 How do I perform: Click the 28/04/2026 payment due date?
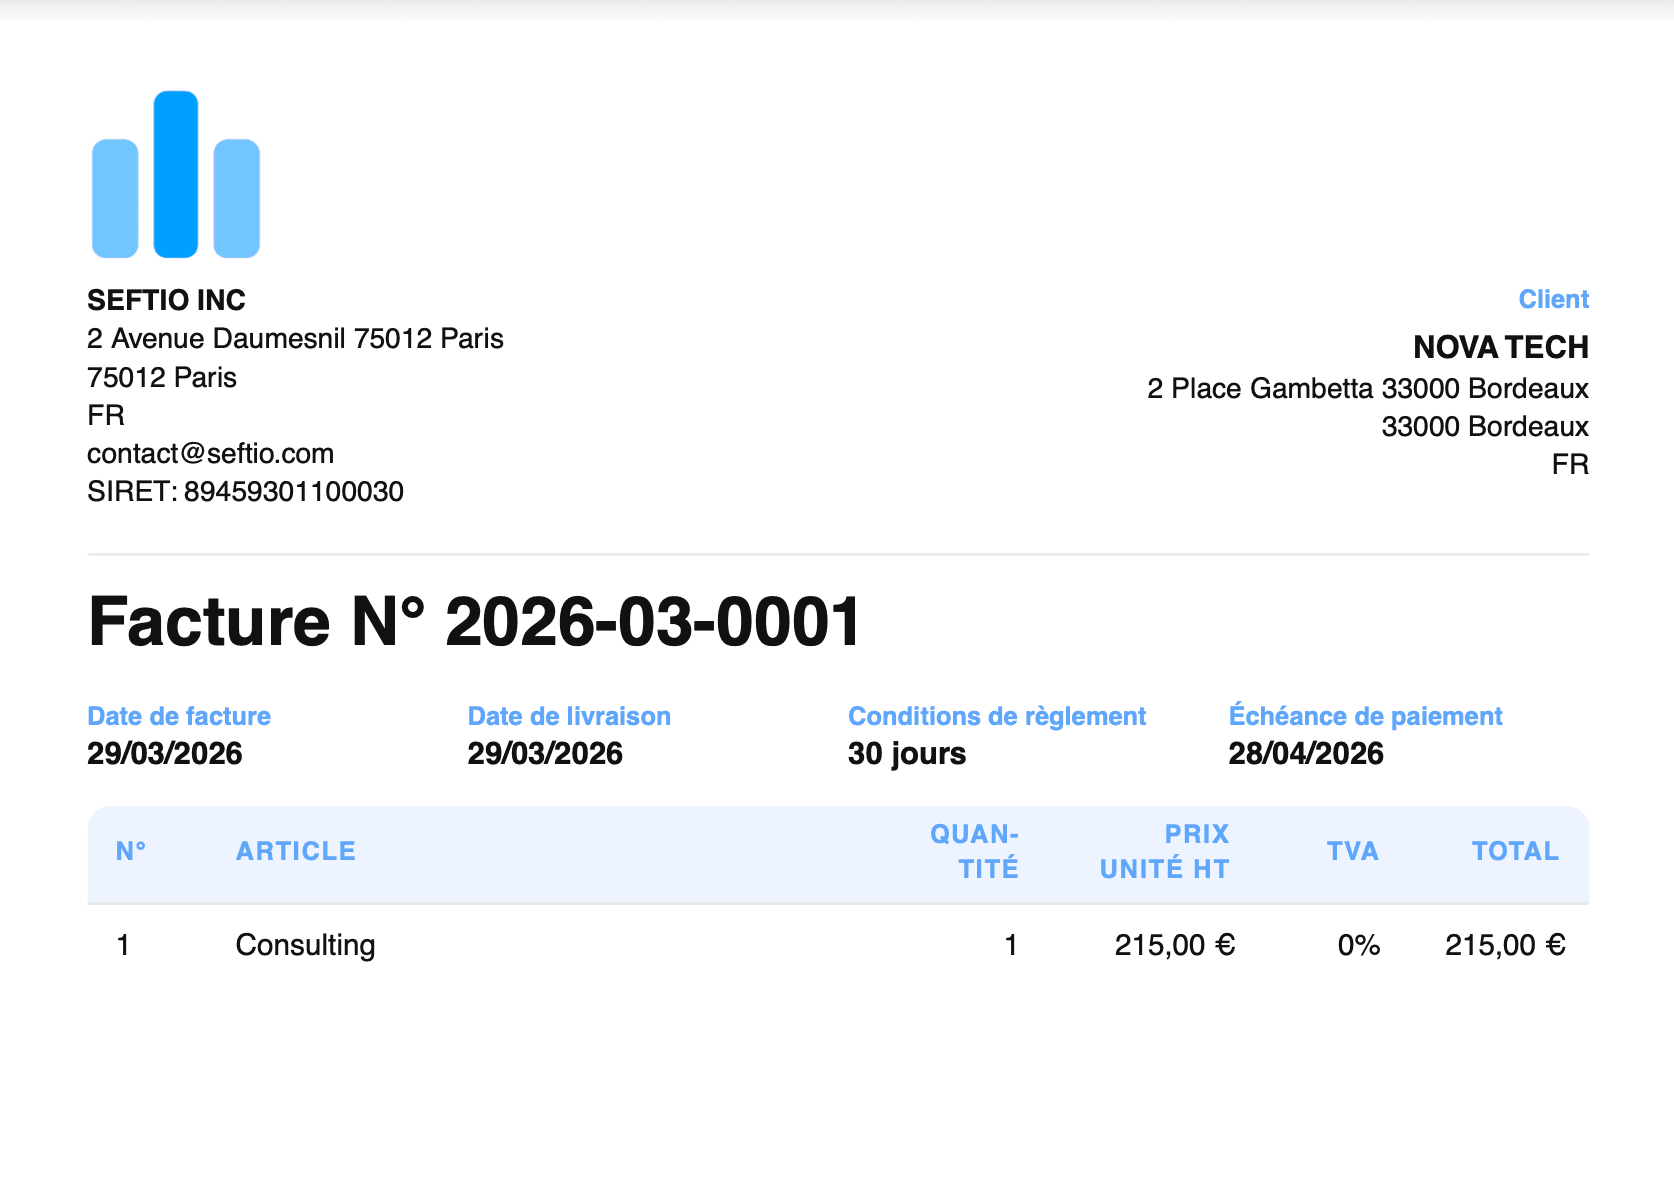click(1305, 754)
